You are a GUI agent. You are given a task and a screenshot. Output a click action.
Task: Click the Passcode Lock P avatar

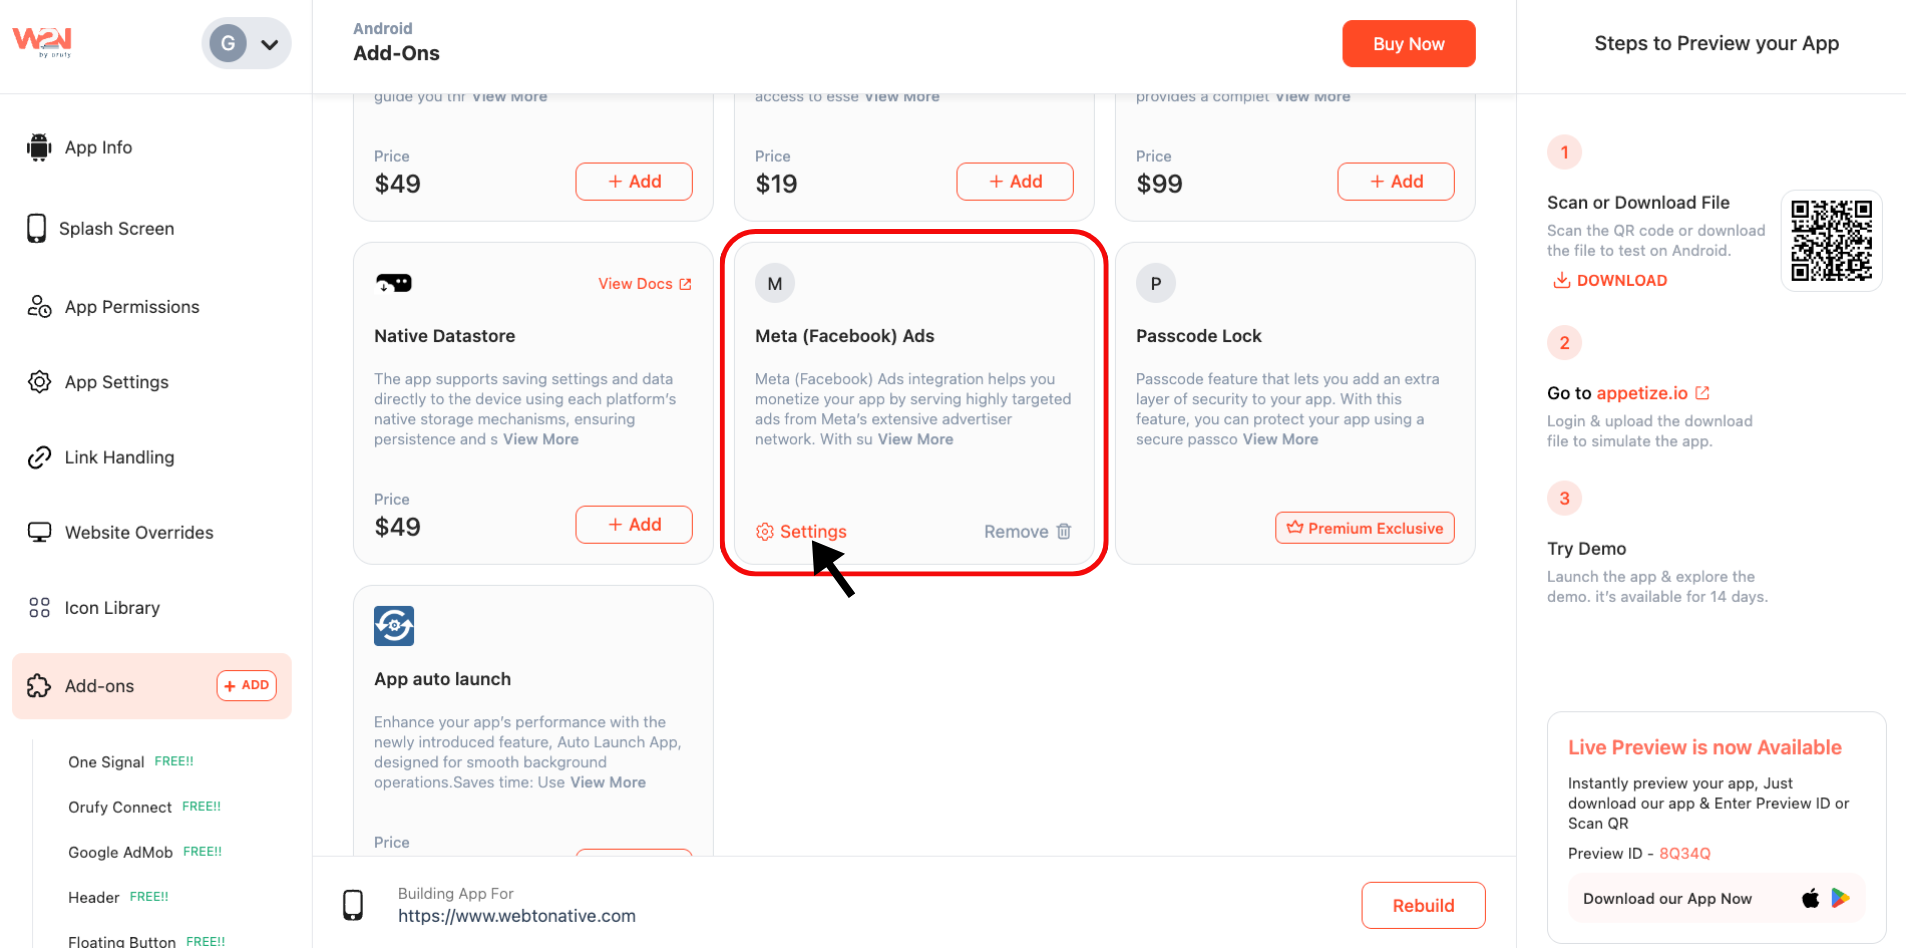pos(1155,283)
